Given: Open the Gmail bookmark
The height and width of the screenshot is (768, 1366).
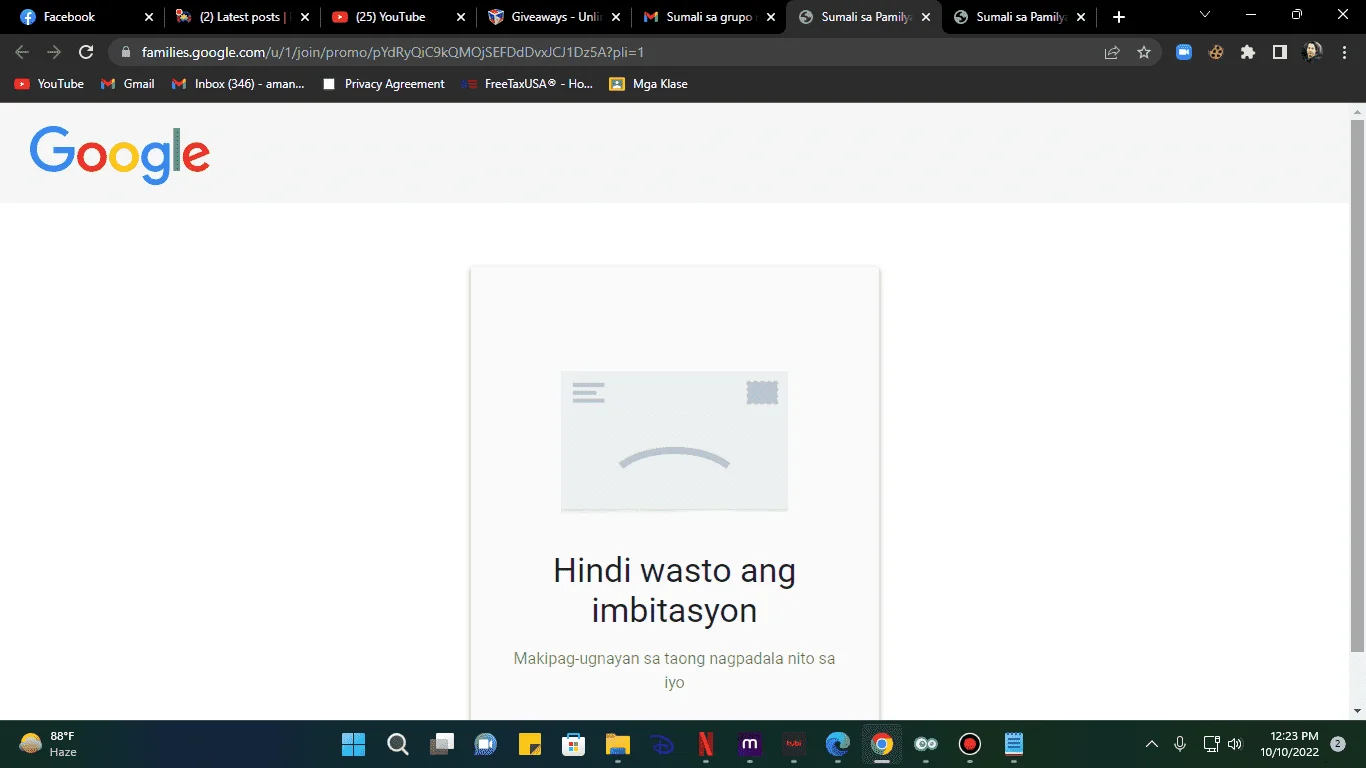Looking at the screenshot, I should [128, 84].
